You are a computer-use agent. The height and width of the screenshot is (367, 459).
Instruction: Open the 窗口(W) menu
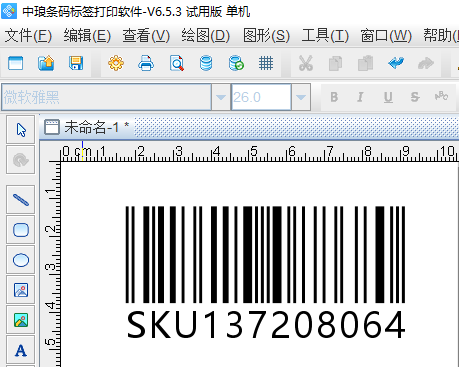pyautogui.click(x=386, y=36)
